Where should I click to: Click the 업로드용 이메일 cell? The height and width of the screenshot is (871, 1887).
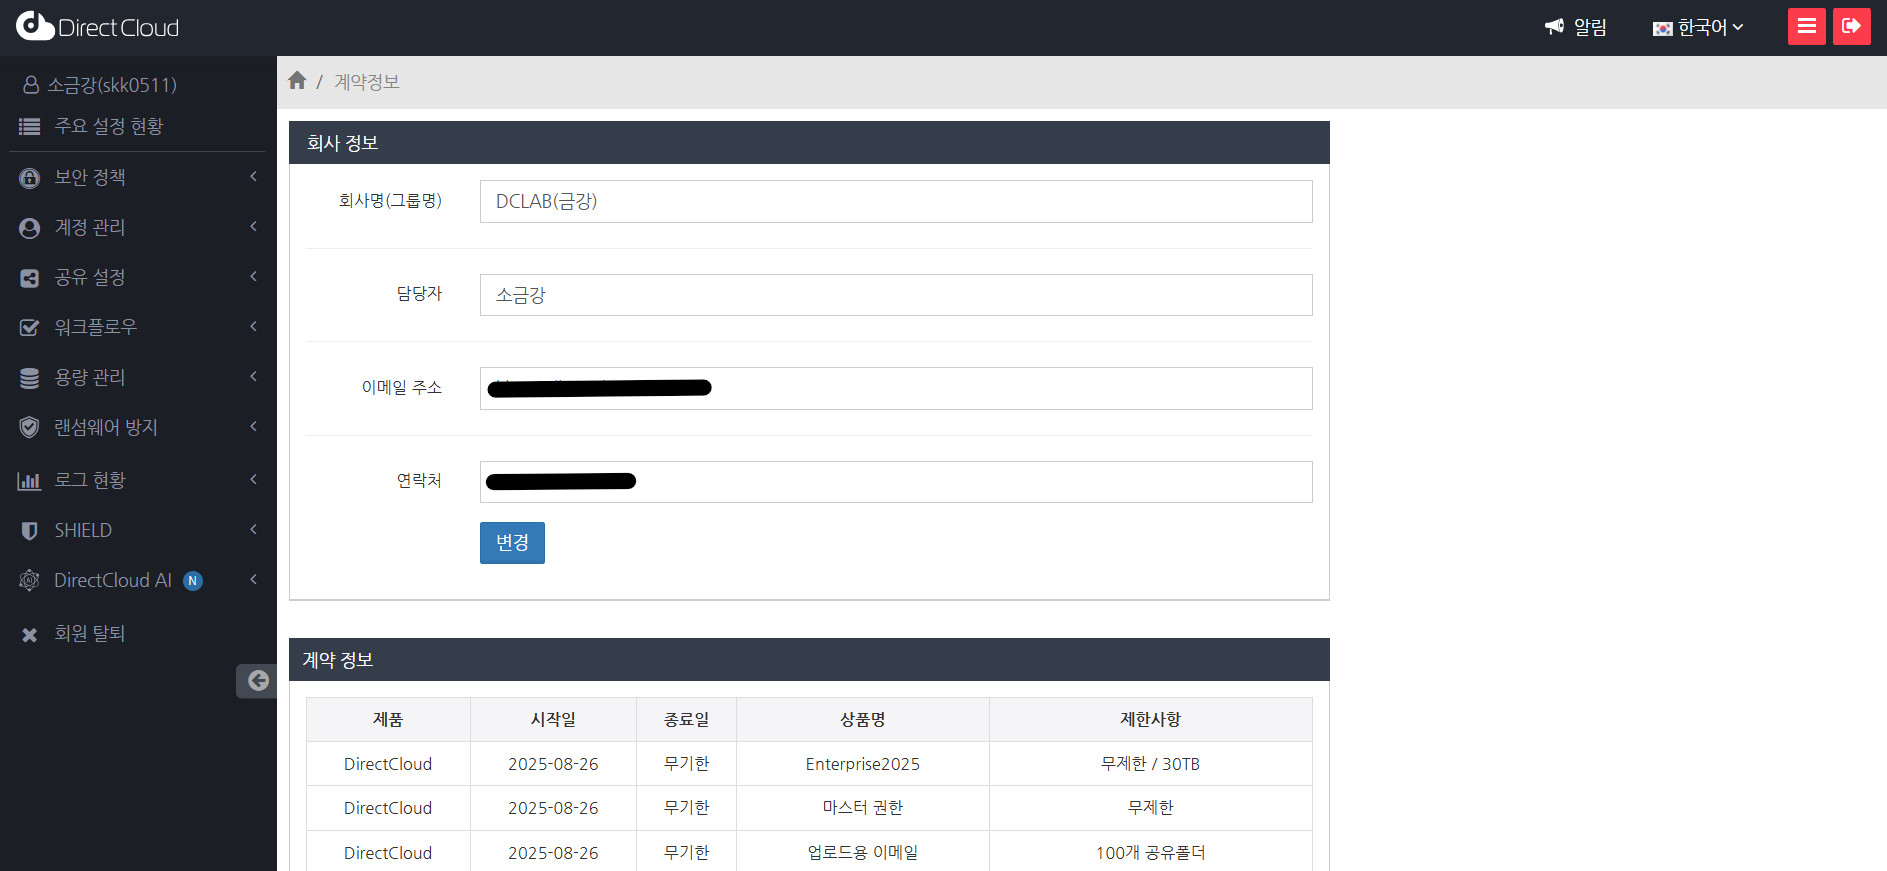[863, 853]
